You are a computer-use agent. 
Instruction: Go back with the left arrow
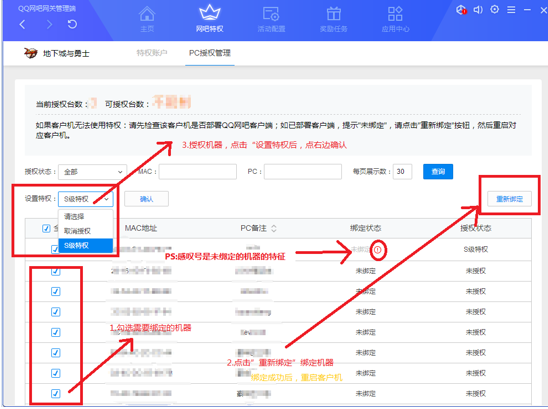point(23,24)
